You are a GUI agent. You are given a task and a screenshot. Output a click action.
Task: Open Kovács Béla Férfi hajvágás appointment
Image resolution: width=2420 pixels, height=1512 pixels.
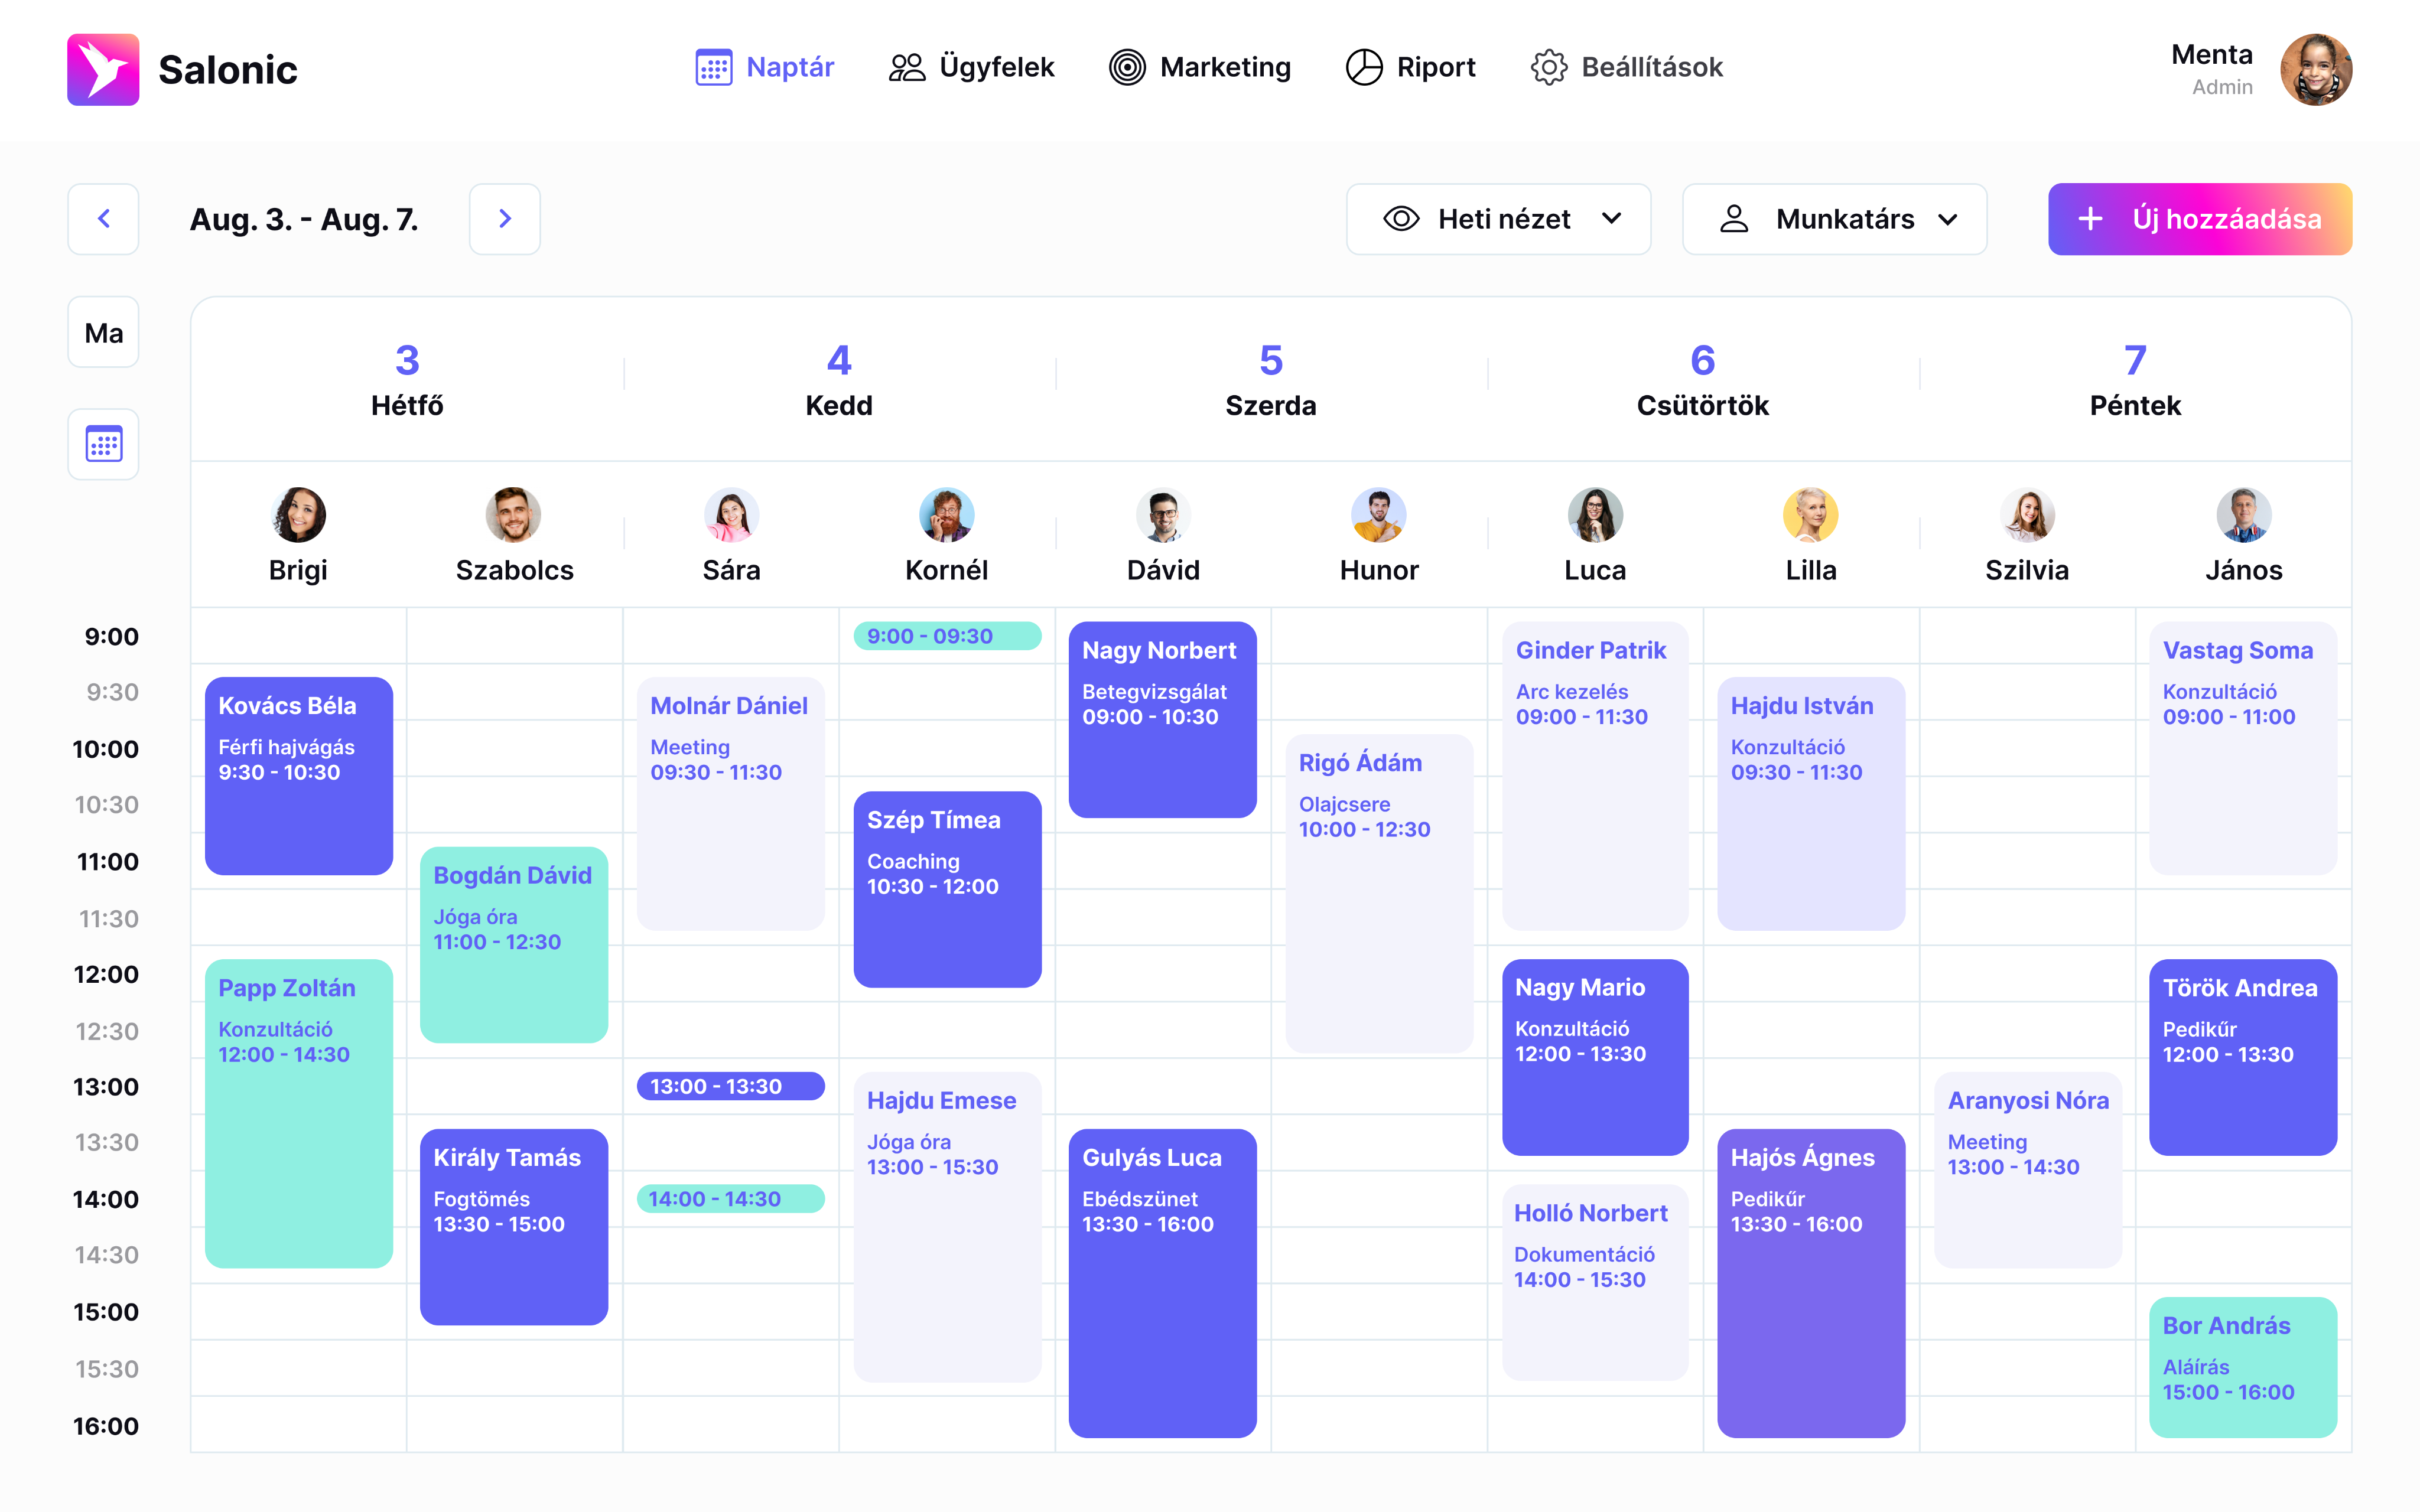[298, 775]
